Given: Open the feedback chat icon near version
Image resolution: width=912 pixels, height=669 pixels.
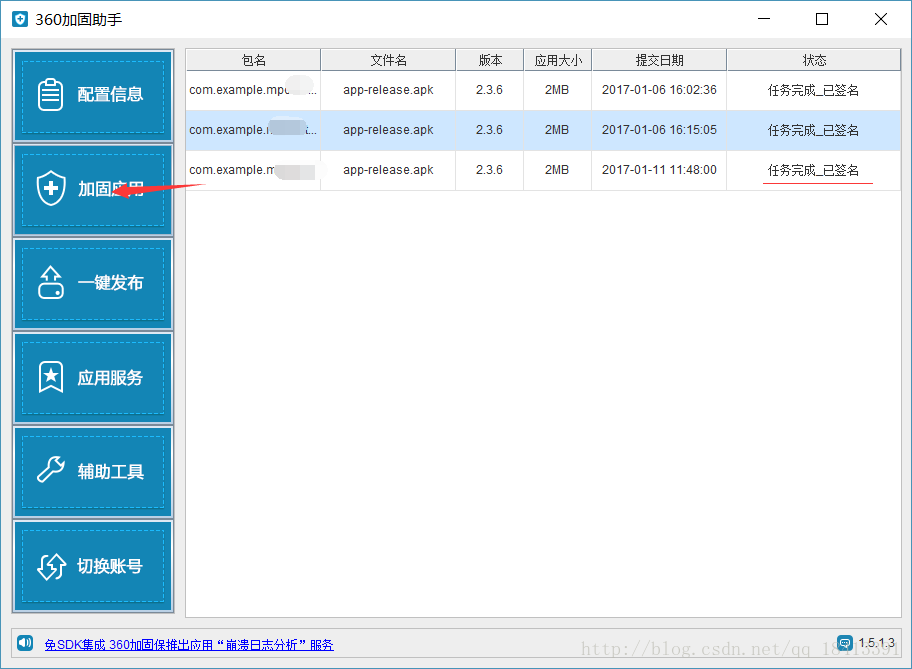Looking at the screenshot, I should (x=845, y=643).
